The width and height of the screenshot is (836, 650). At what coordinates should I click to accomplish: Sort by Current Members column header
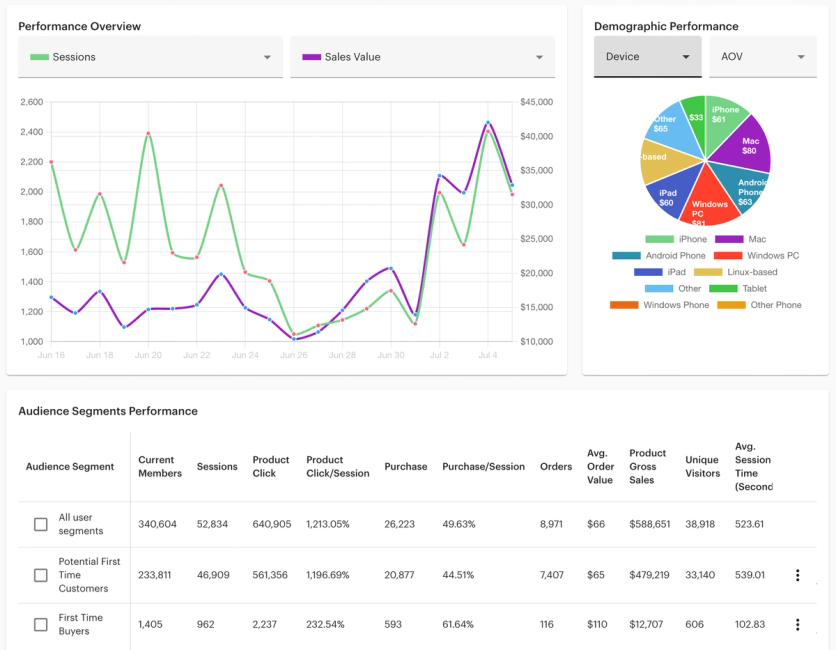point(160,467)
